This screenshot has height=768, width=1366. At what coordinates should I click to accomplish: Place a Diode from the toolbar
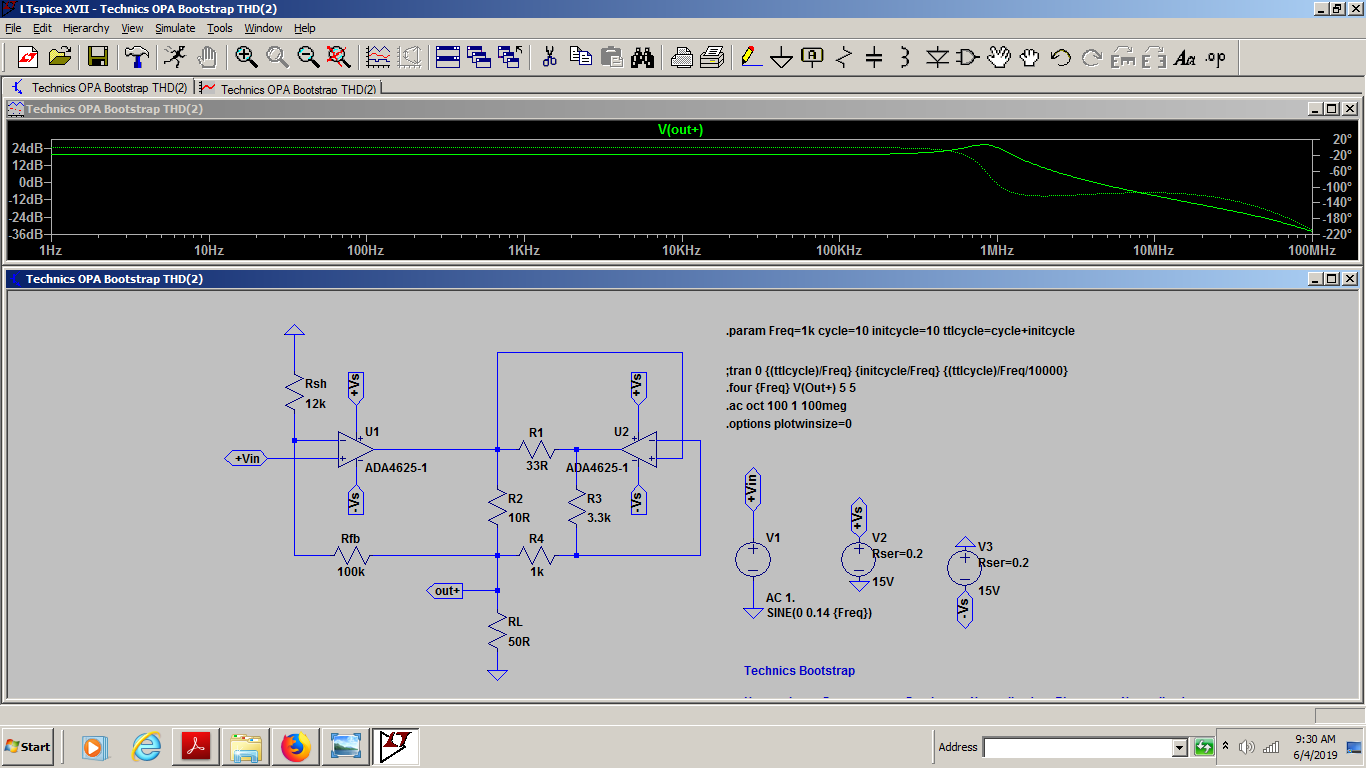point(937,57)
